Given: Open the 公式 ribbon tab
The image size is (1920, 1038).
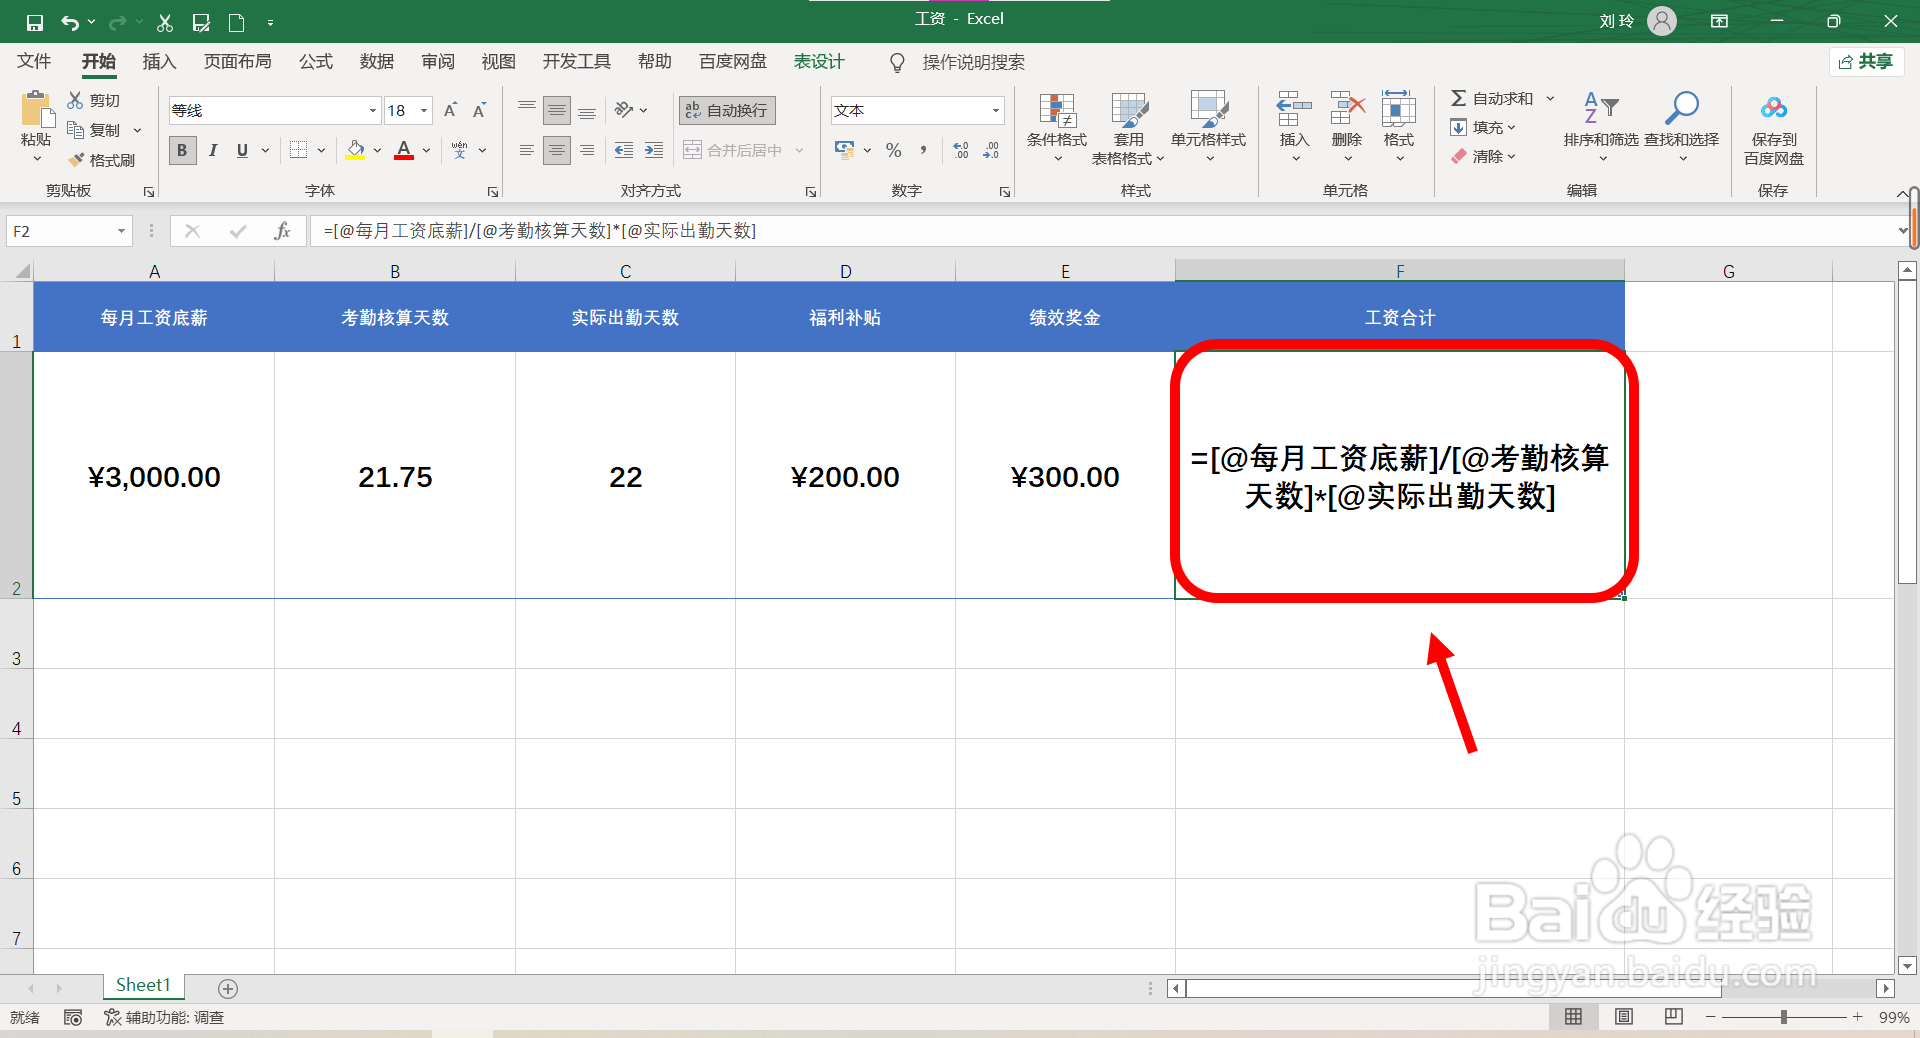Looking at the screenshot, I should (315, 61).
